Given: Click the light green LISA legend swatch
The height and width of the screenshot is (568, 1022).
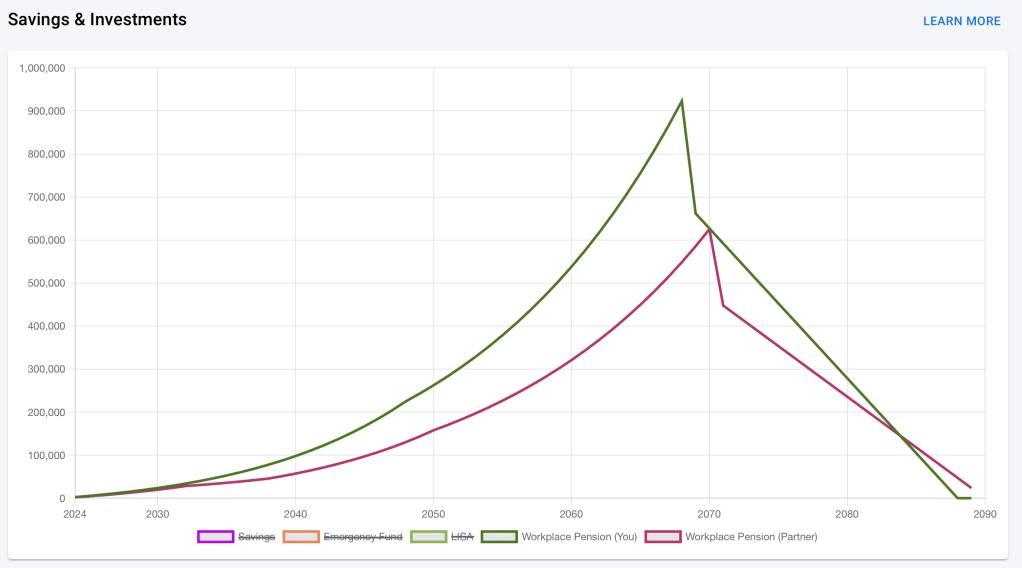Looking at the screenshot, I should 429,537.
